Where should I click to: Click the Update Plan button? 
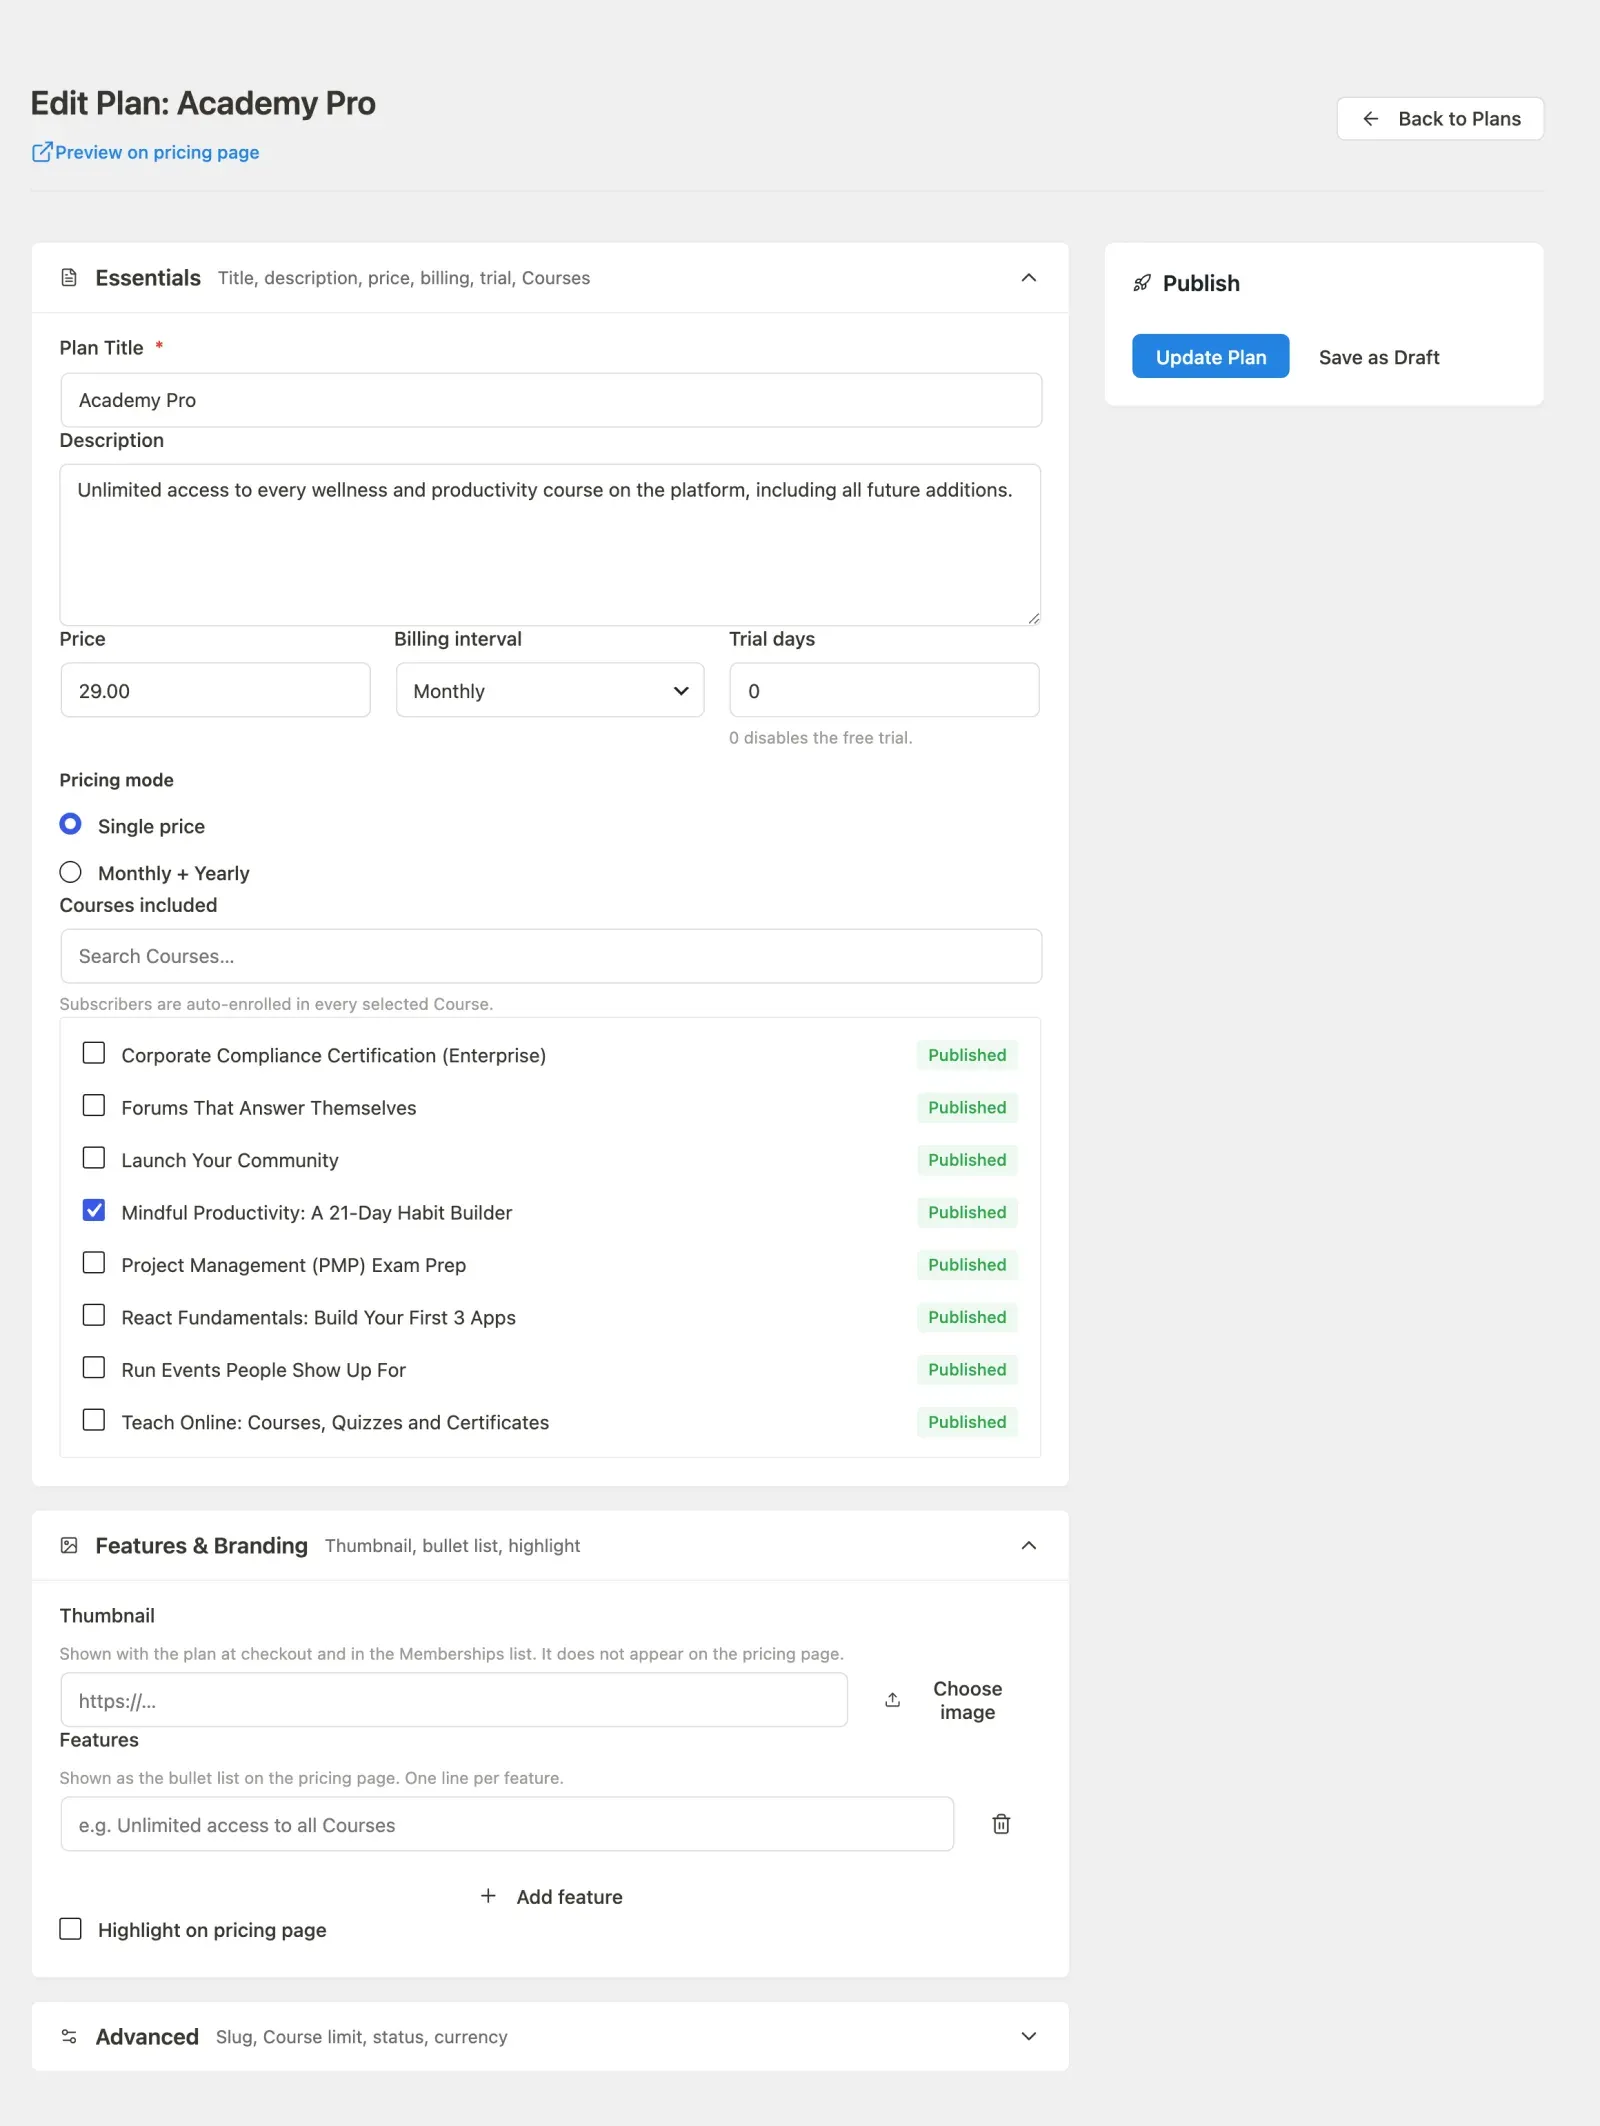pyautogui.click(x=1210, y=356)
